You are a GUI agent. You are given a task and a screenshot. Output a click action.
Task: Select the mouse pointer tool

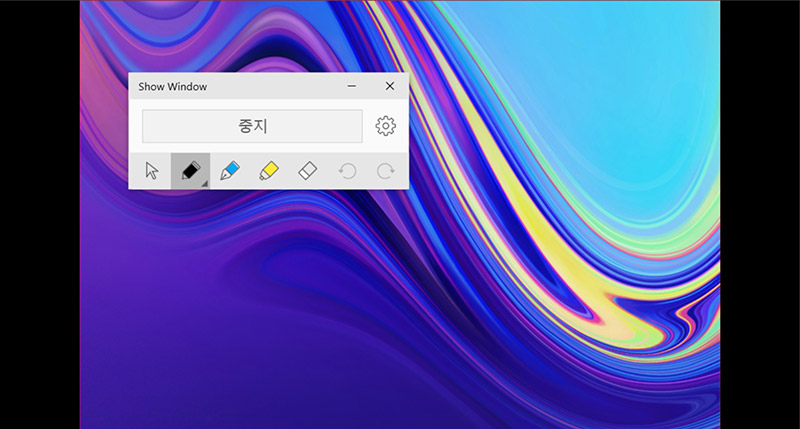click(x=151, y=171)
